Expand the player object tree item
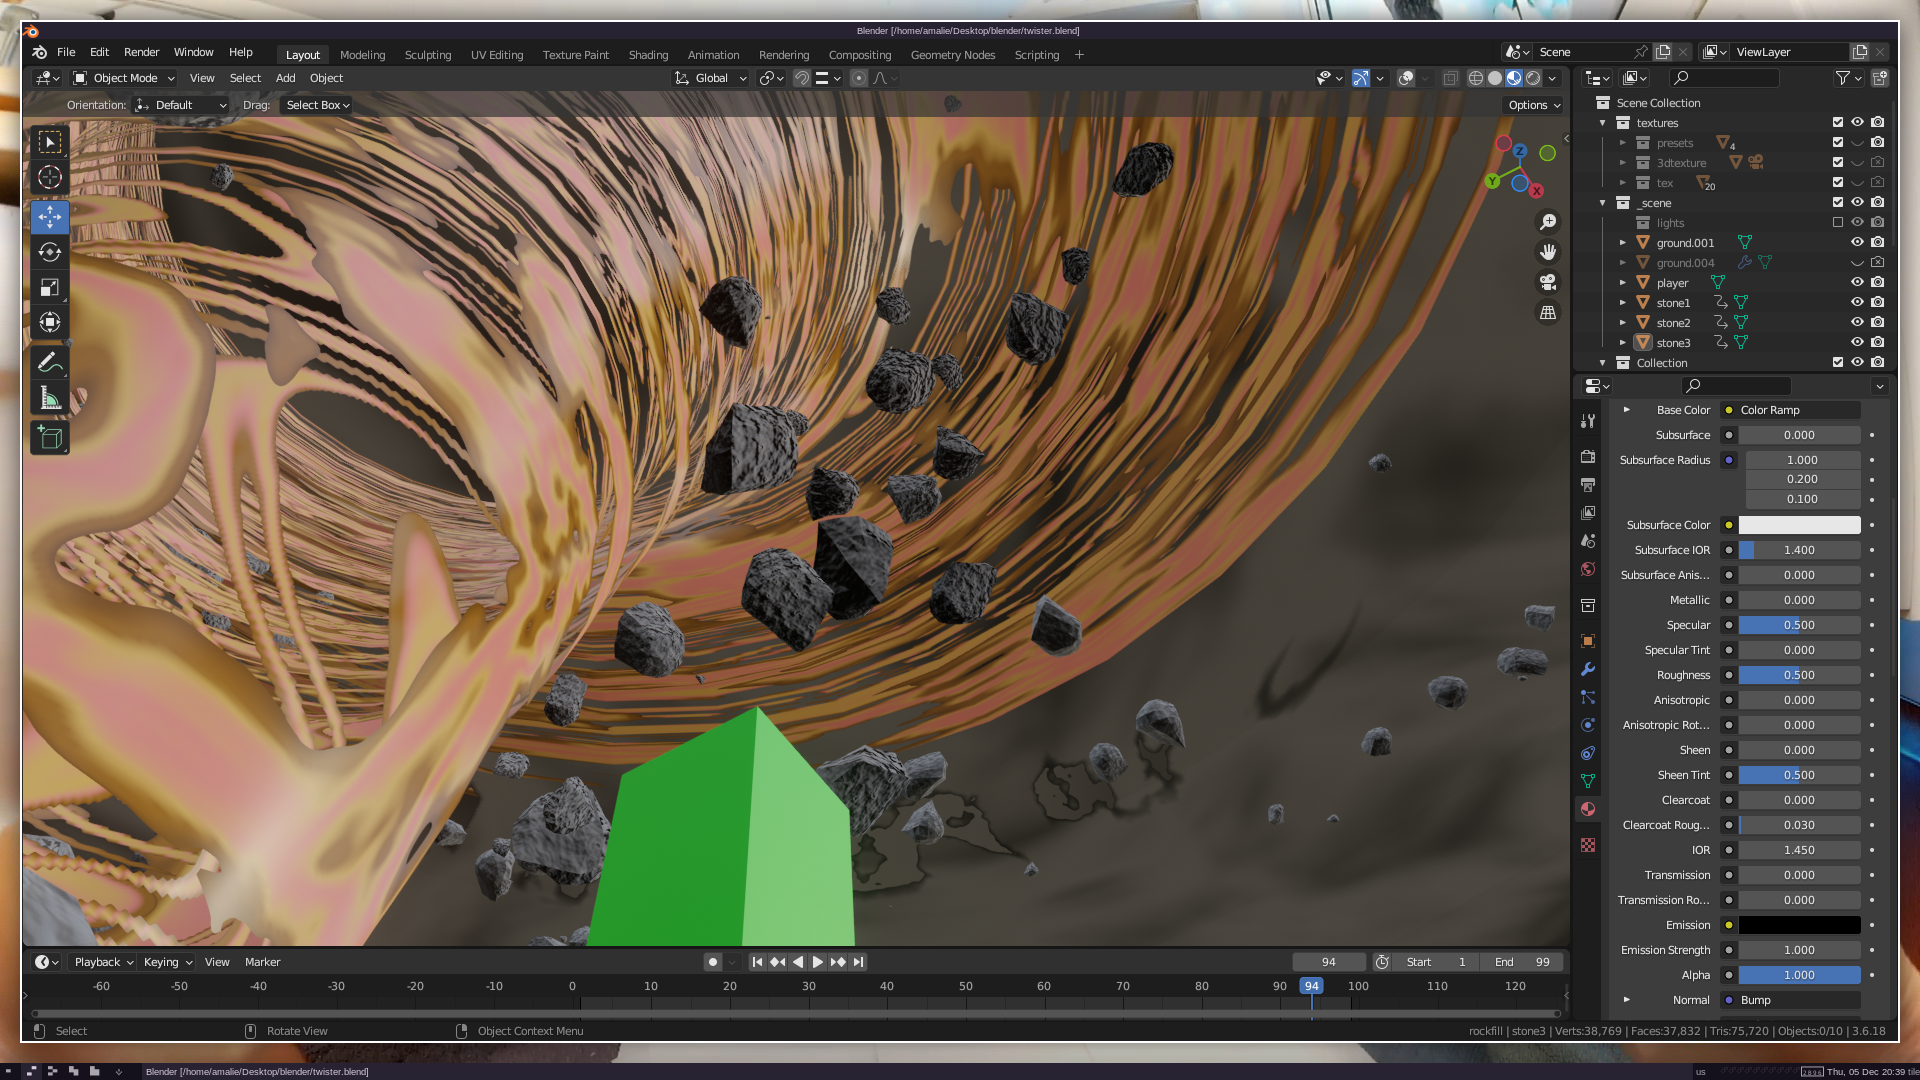The image size is (1920, 1080). tap(1623, 283)
